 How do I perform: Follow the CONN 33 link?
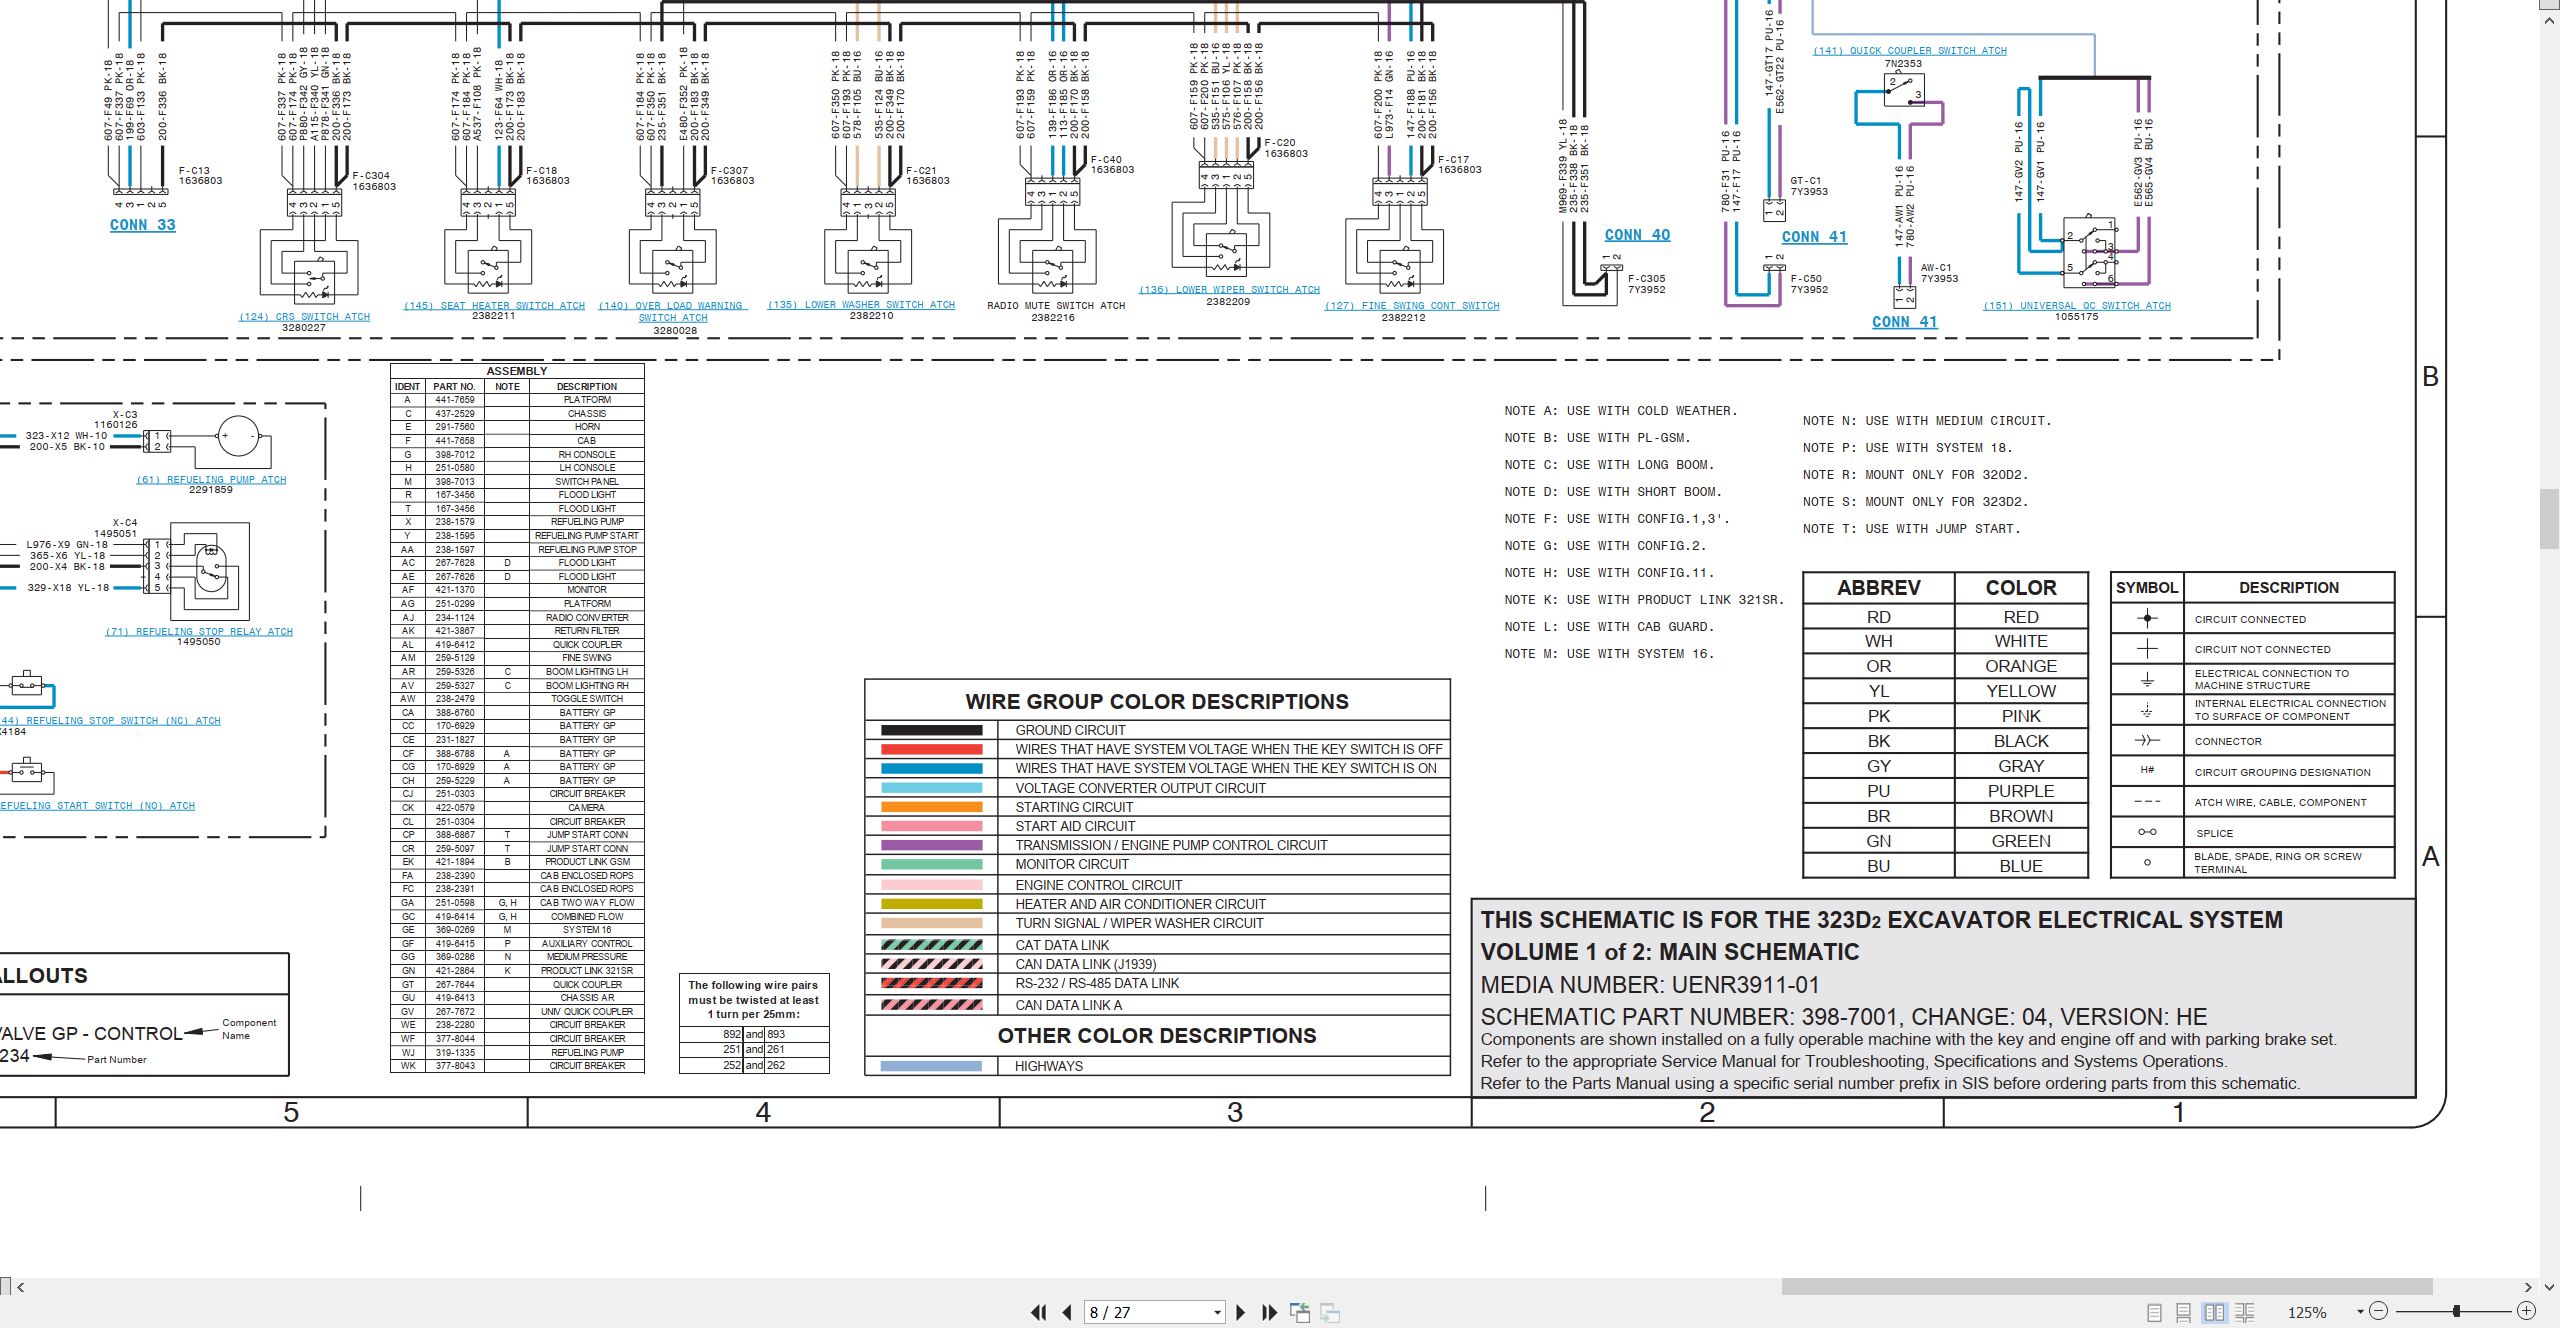coord(142,225)
